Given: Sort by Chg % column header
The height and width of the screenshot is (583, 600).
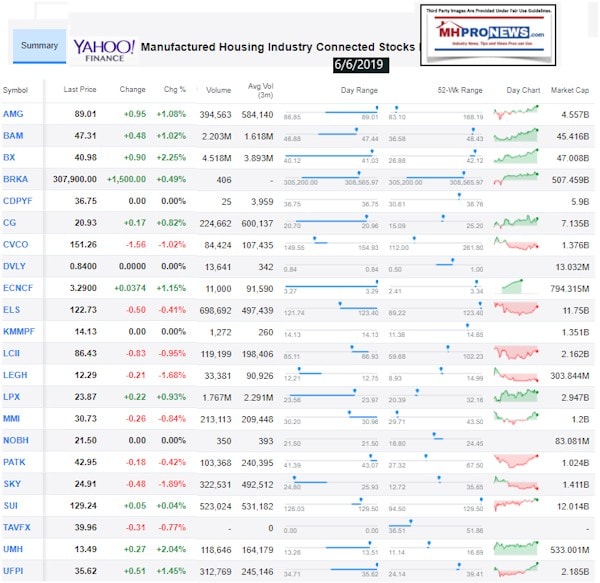Looking at the screenshot, I should (175, 90).
